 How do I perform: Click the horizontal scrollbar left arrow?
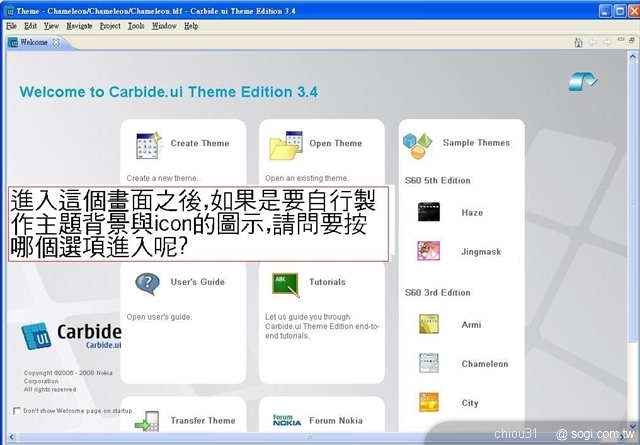[11, 438]
